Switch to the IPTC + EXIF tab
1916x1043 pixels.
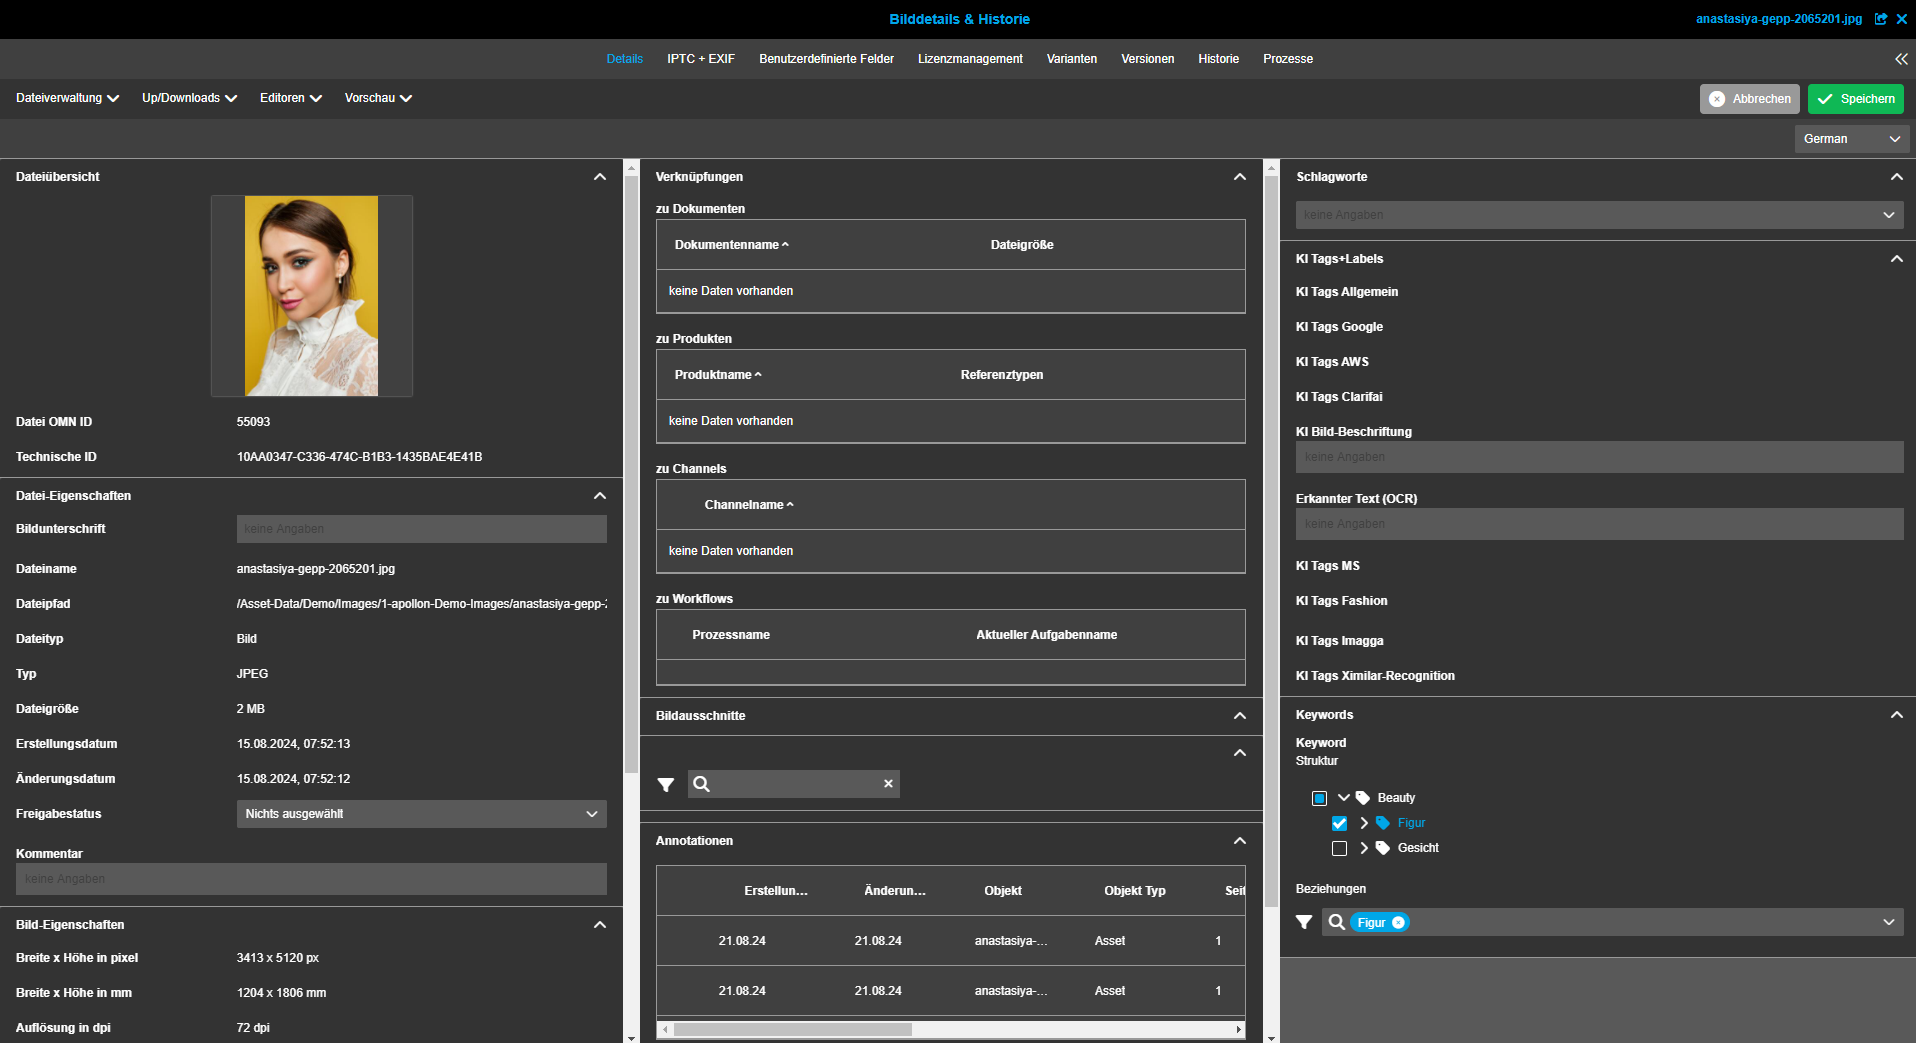tap(700, 59)
